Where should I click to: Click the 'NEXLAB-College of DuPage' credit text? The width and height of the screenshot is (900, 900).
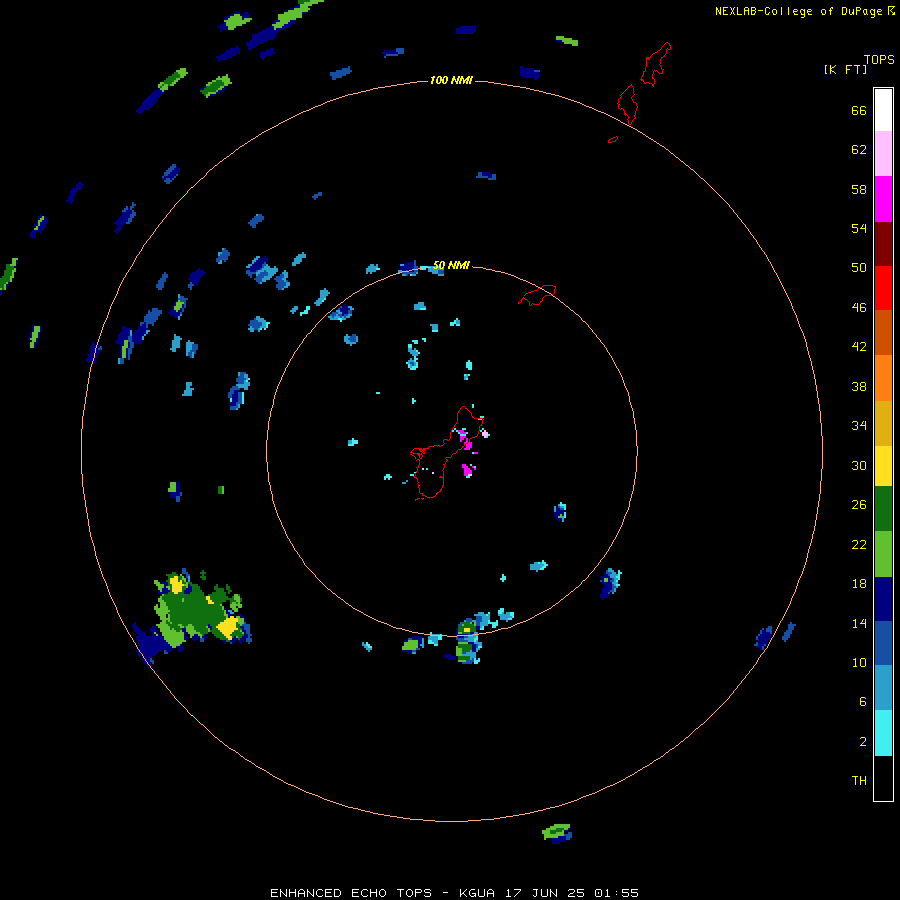point(798,11)
